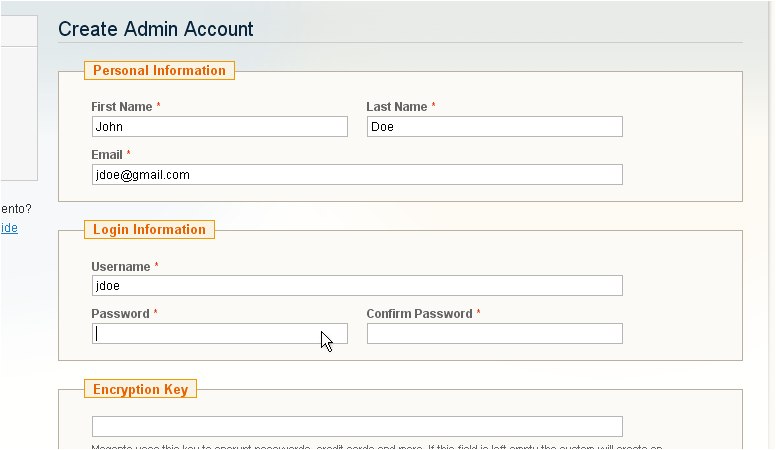This screenshot has height=450, width=776.
Task: Click the Confirm Password label text
Action: pyautogui.click(x=419, y=314)
